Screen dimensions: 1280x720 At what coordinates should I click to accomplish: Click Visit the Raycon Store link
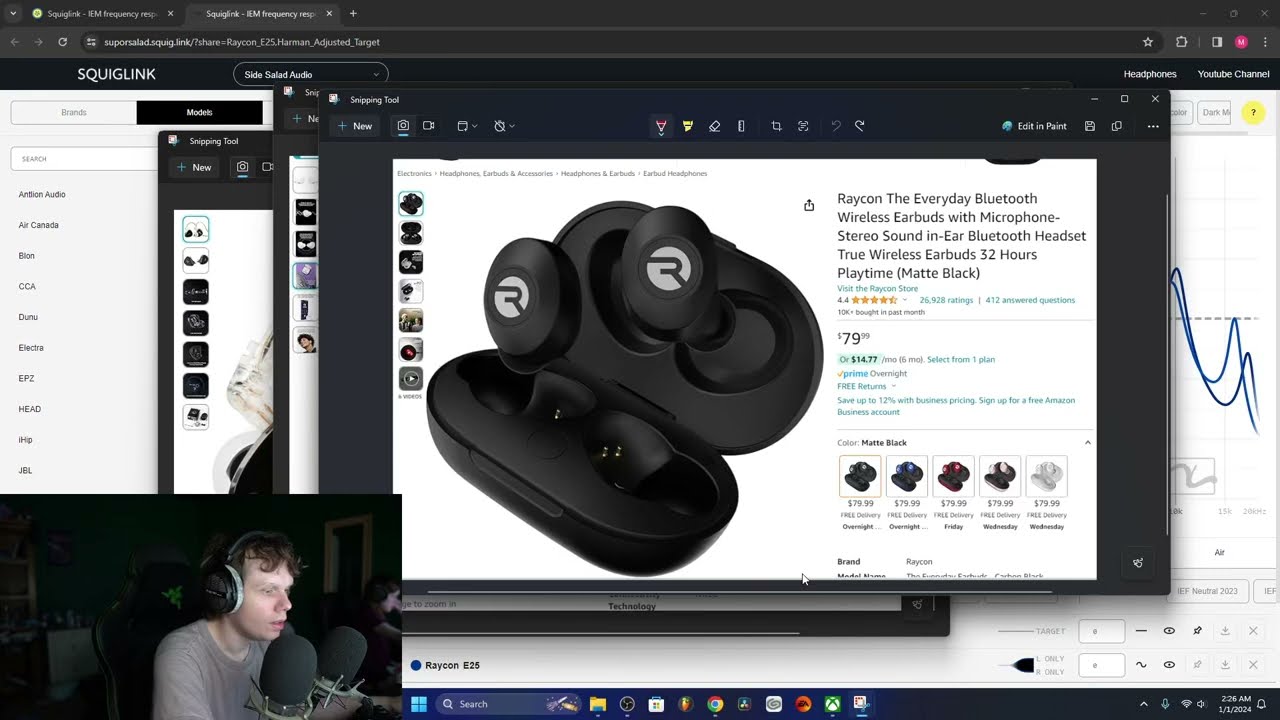(877, 289)
